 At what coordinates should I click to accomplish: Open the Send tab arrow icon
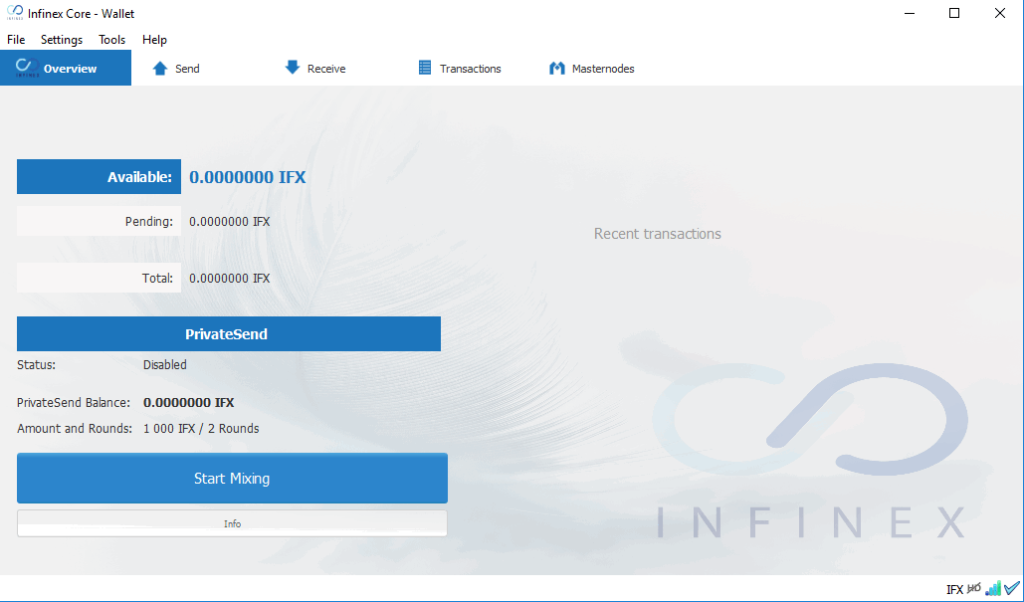pos(161,68)
